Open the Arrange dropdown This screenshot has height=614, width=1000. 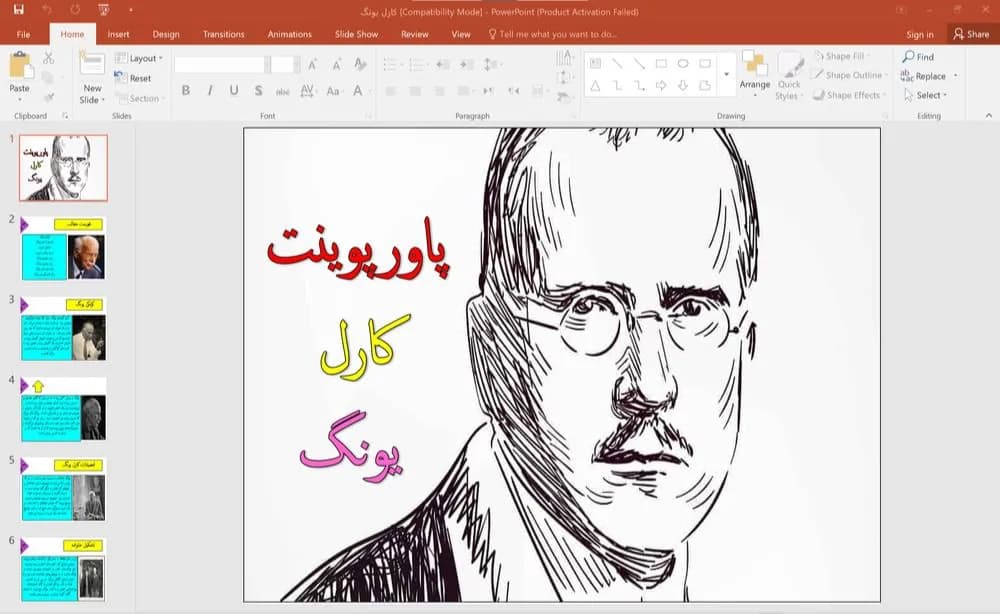[x=754, y=77]
